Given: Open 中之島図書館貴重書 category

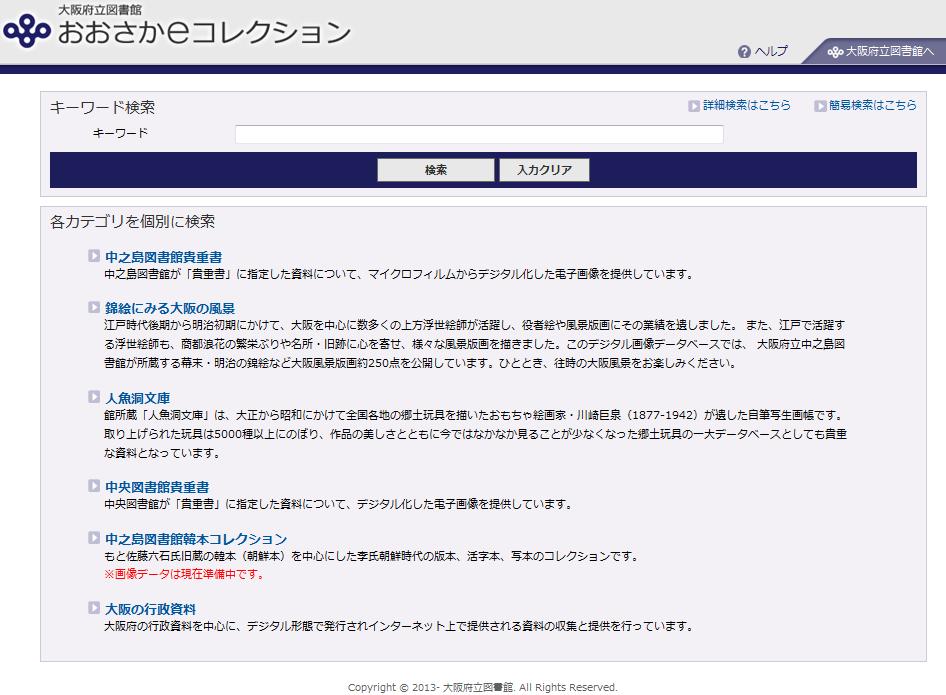Looking at the screenshot, I should [x=163, y=257].
